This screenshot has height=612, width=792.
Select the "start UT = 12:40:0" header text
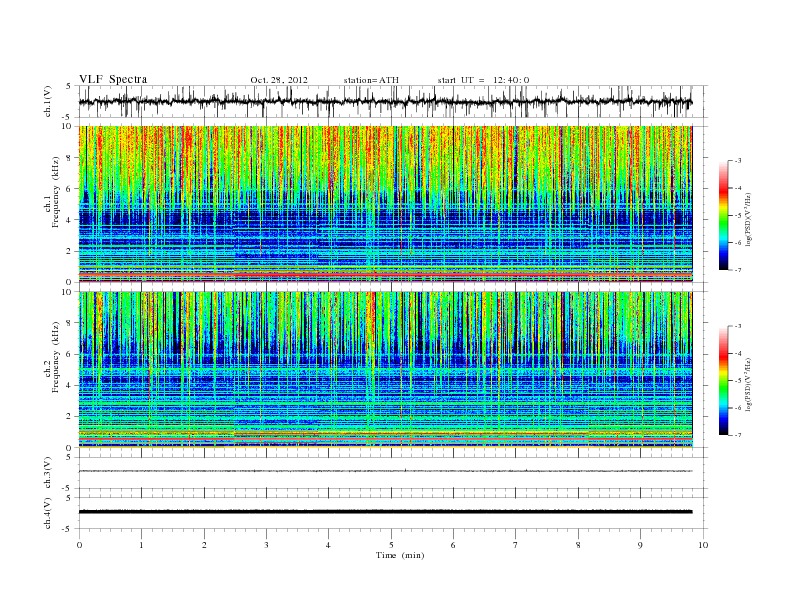tap(483, 80)
